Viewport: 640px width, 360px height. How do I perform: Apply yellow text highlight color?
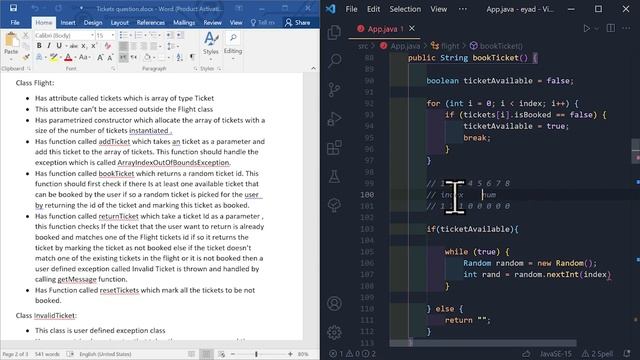coord(53,58)
